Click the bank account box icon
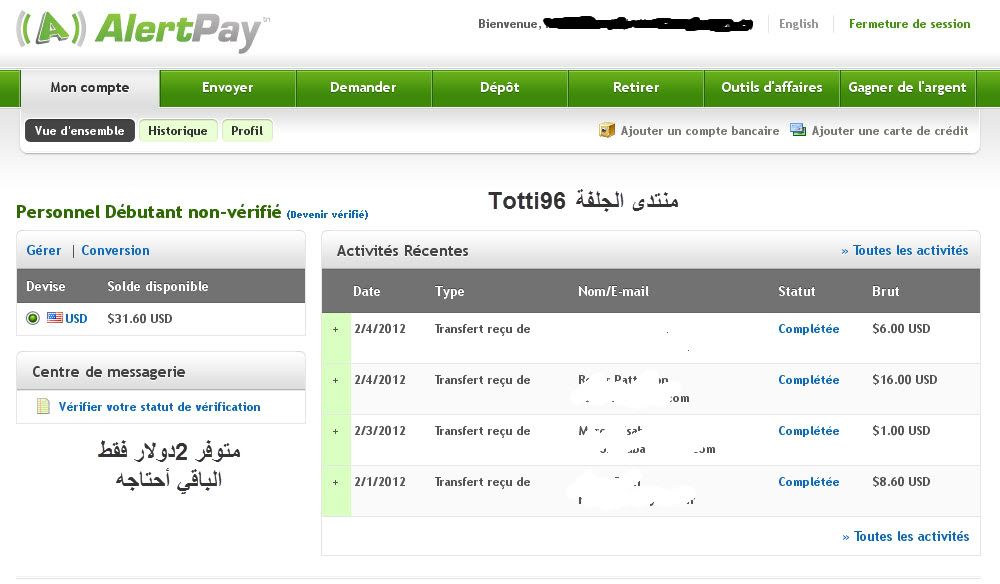Screen dimensions: 1000x584 tap(607, 130)
